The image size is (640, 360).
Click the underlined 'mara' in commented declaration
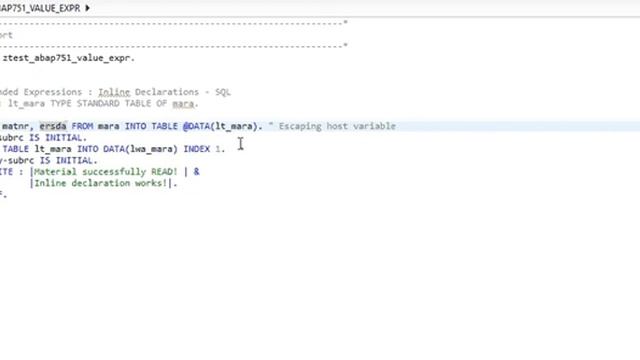point(183,104)
